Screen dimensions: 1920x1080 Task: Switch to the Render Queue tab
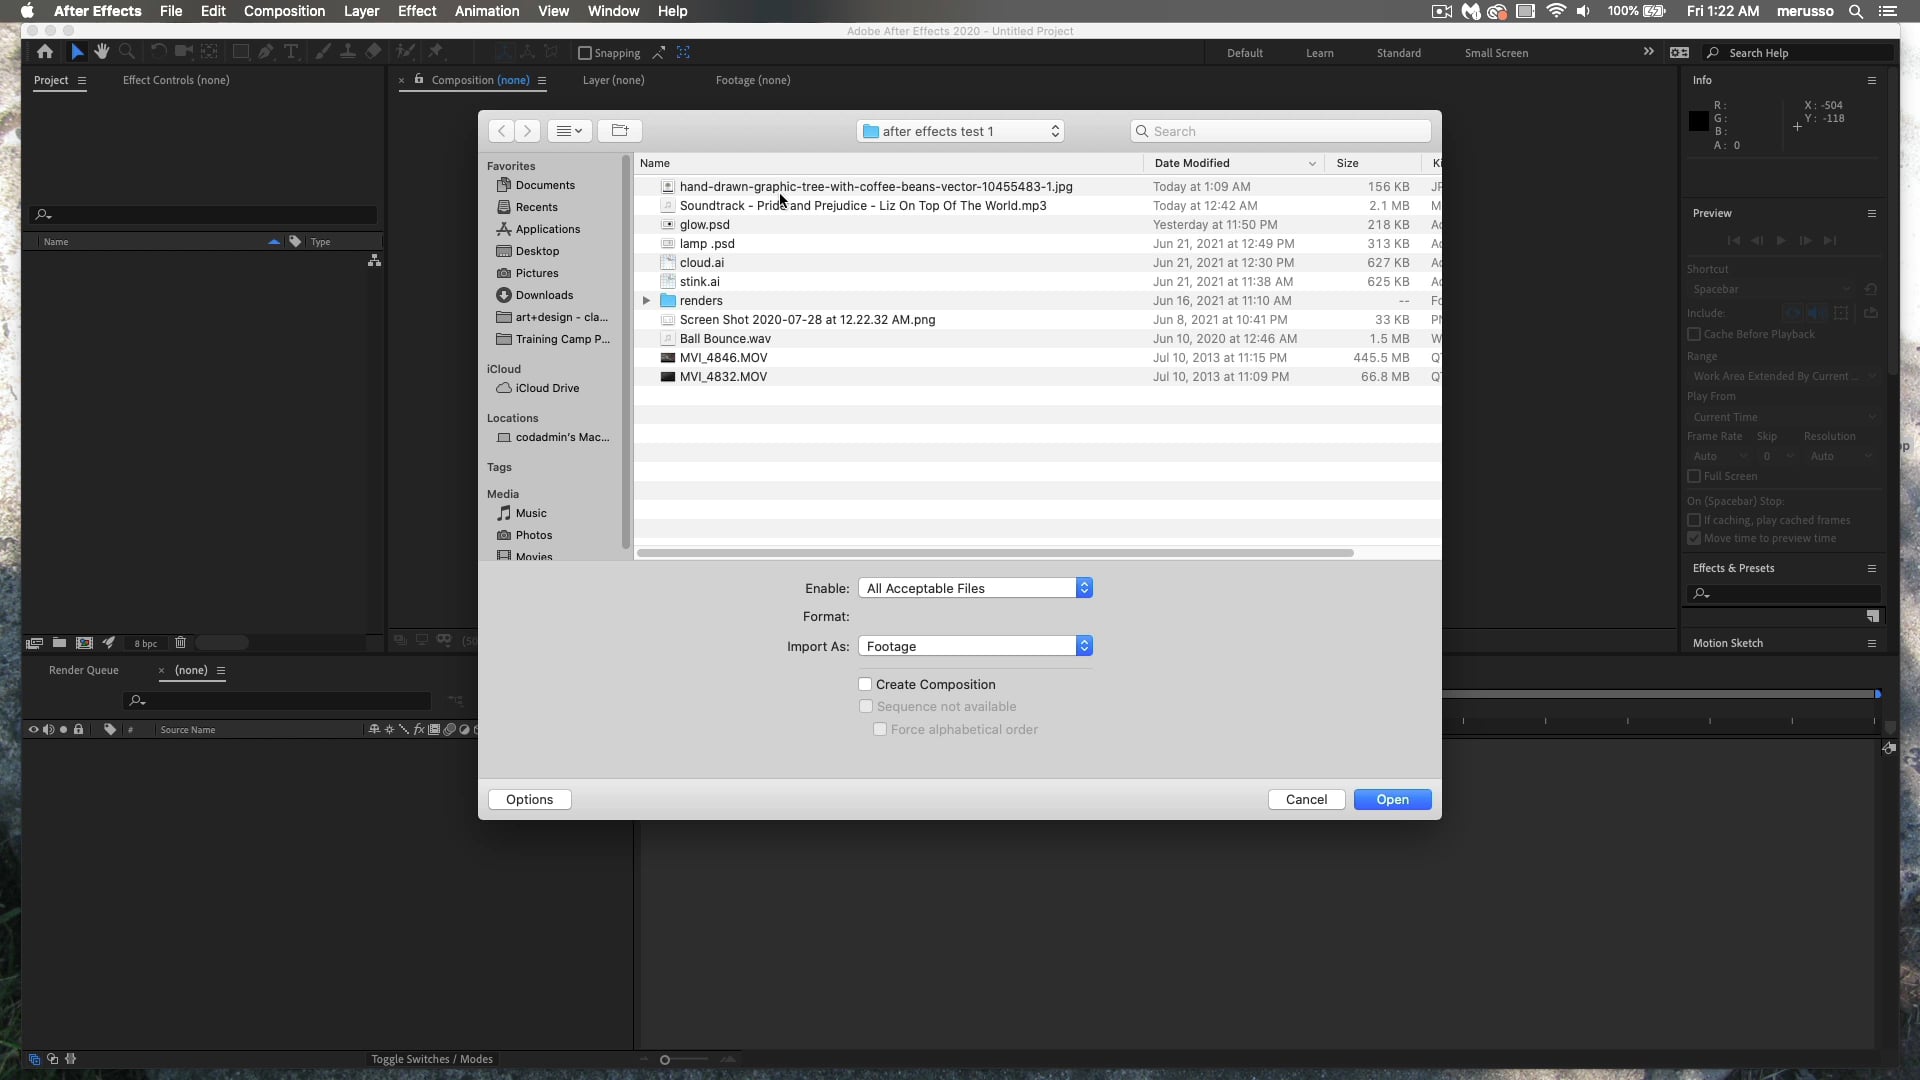click(x=84, y=671)
